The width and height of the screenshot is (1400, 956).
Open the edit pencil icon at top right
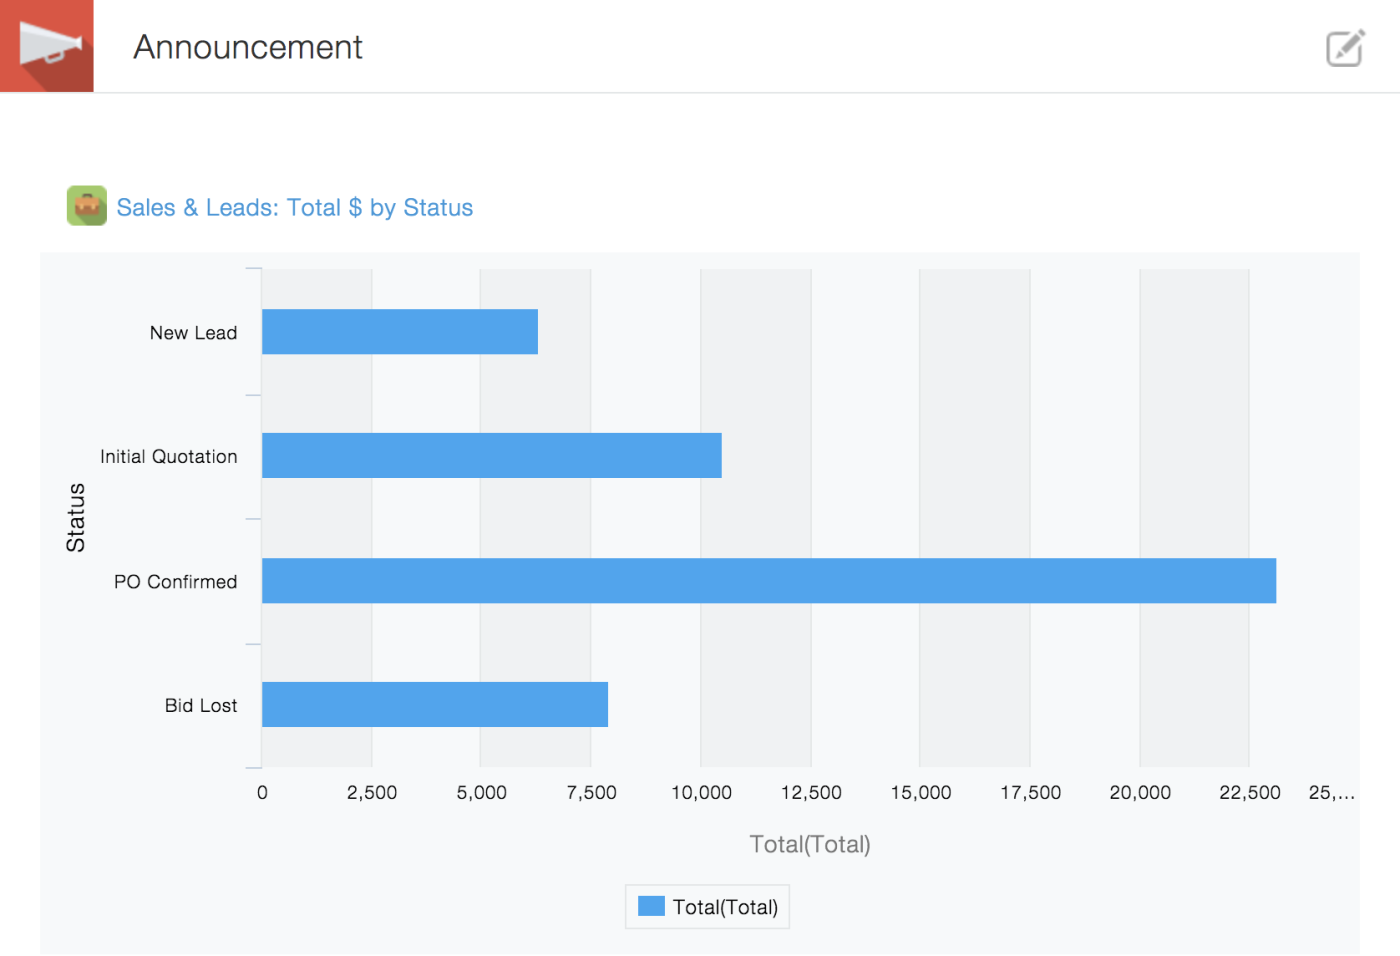(1345, 48)
